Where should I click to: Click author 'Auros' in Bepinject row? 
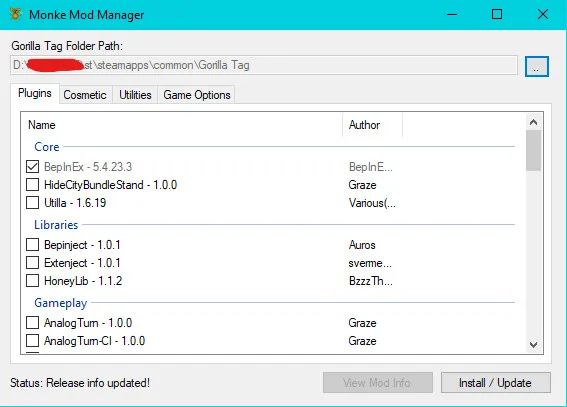[362, 245]
